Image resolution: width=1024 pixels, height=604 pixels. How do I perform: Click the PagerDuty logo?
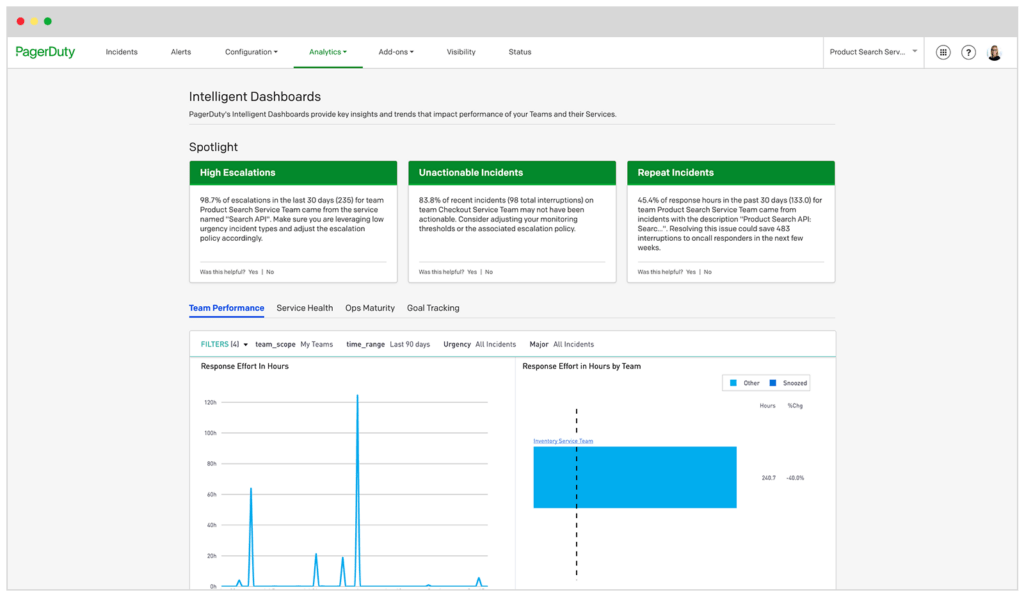(x=45, y=52)
